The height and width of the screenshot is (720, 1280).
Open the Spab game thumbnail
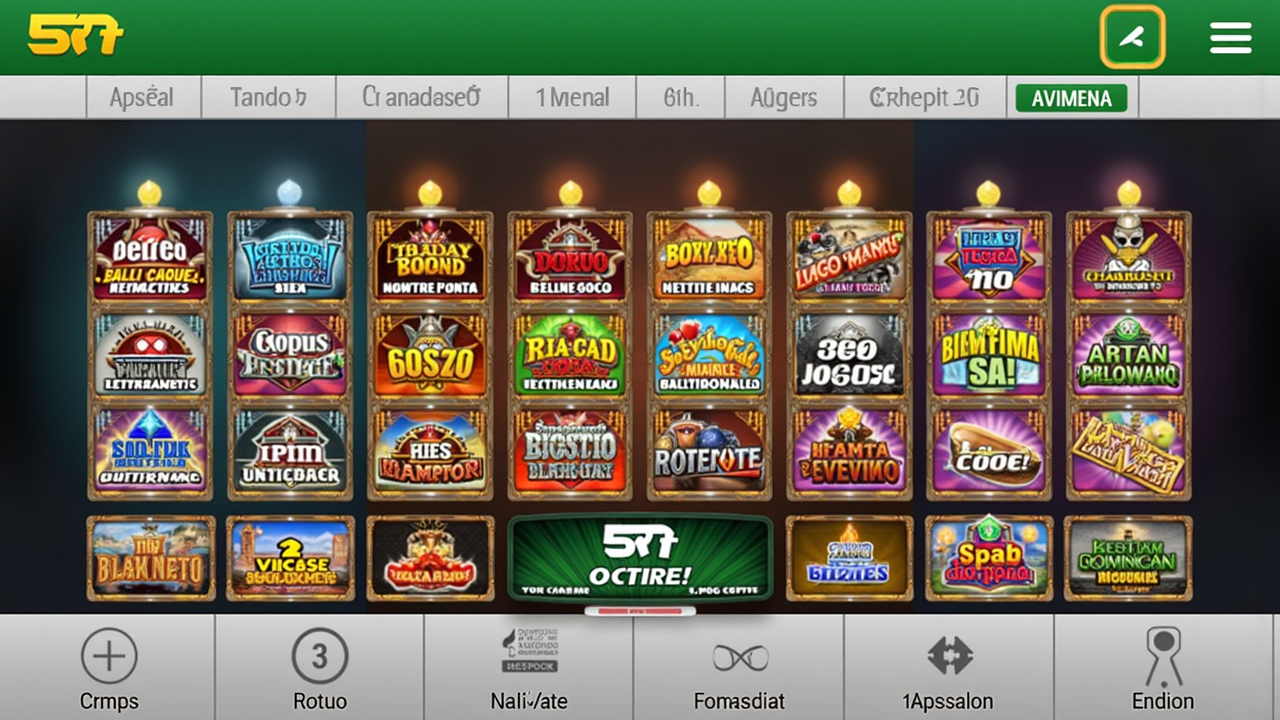(988, 558)
